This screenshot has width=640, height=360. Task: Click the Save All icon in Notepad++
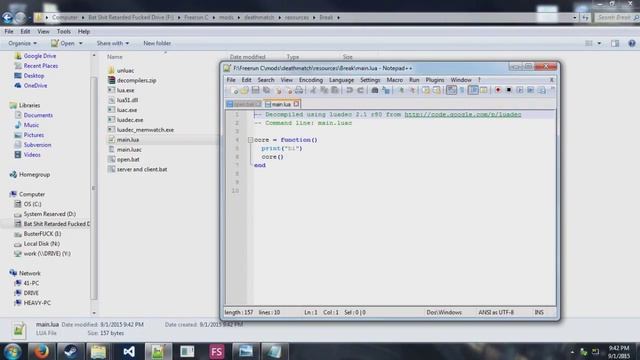pyautogui.click(x=267, y=90)
